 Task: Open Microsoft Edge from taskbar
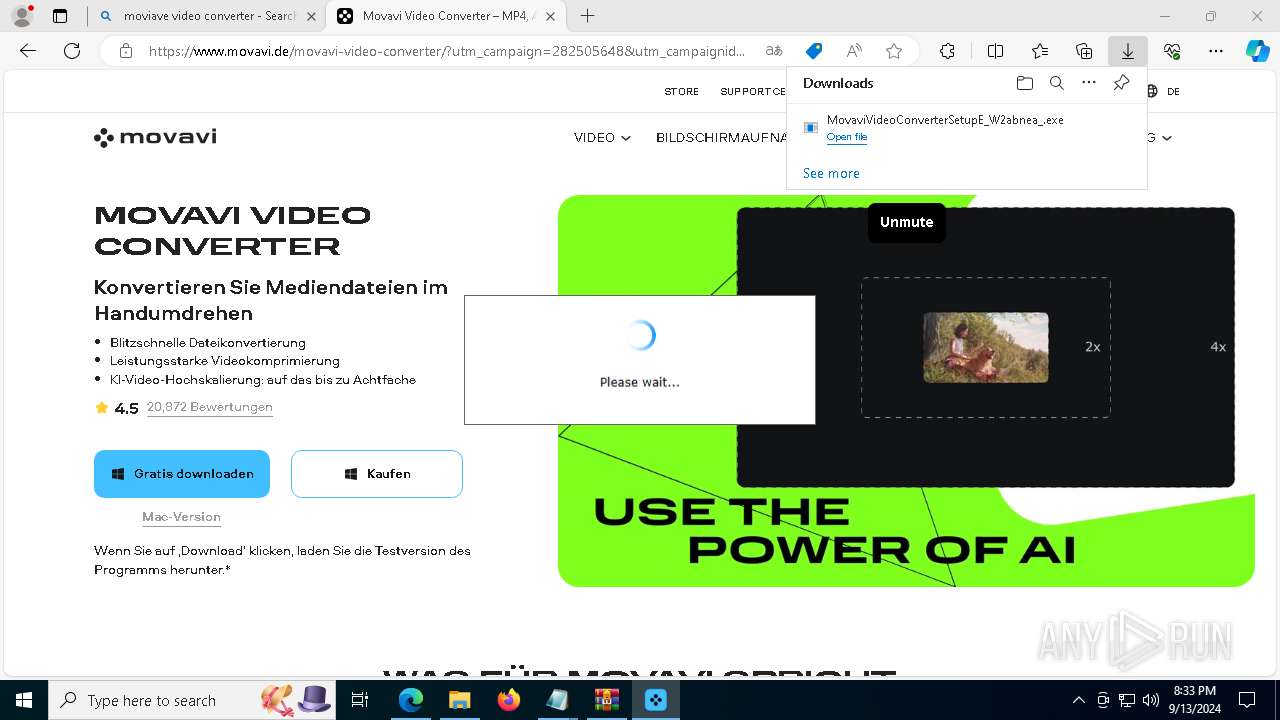pos(411,700)
